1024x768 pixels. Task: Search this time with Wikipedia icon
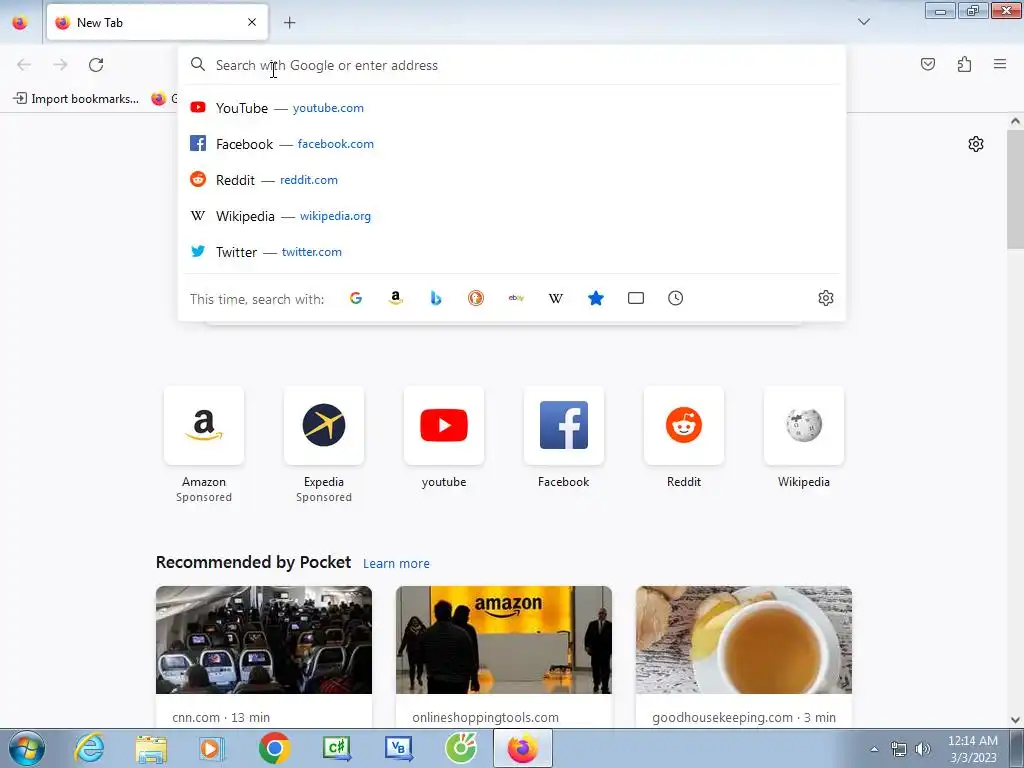[556, 298]
